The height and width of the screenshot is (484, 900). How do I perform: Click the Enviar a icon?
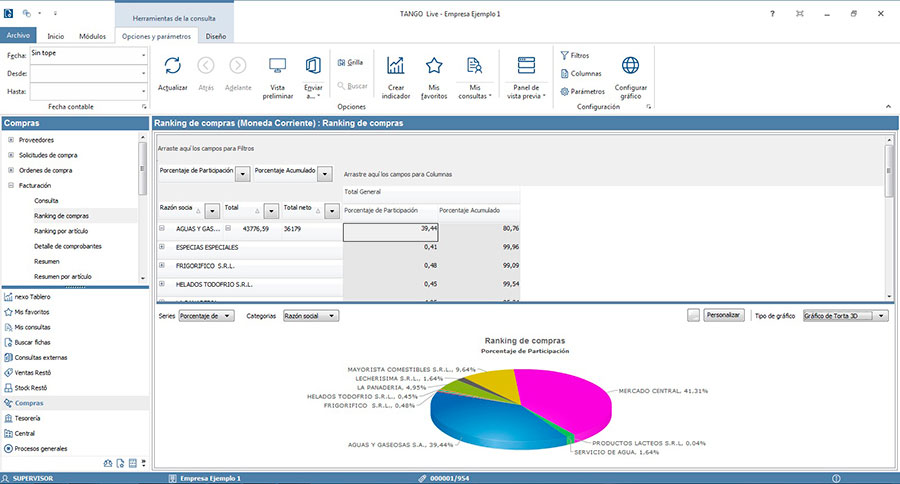click(313, 65)
